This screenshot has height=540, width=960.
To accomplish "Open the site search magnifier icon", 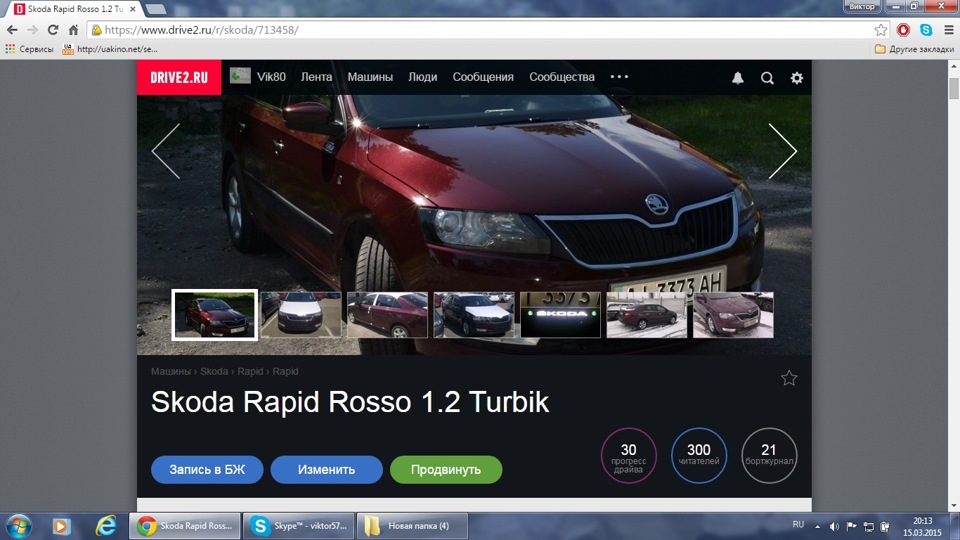I will pos(767,78).
